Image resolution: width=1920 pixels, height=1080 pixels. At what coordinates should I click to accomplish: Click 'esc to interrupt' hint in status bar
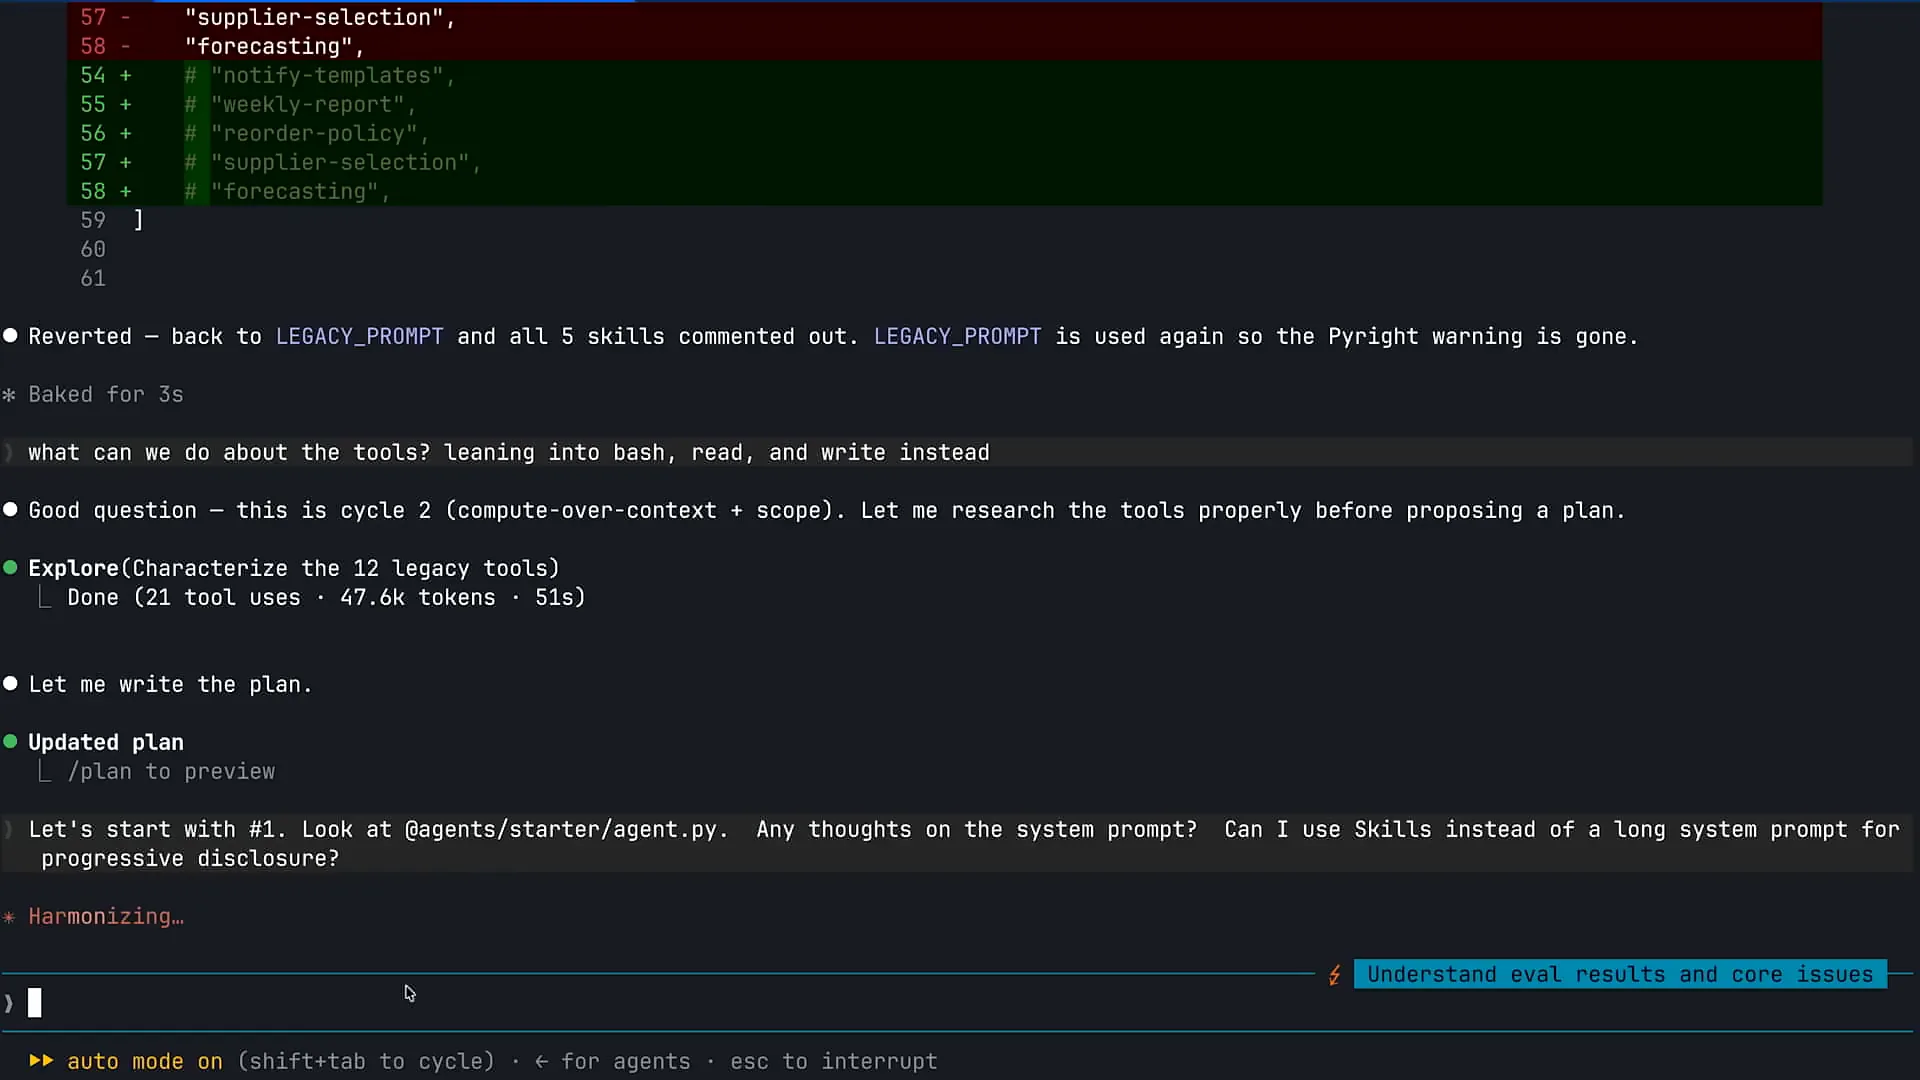(834, 1061)
